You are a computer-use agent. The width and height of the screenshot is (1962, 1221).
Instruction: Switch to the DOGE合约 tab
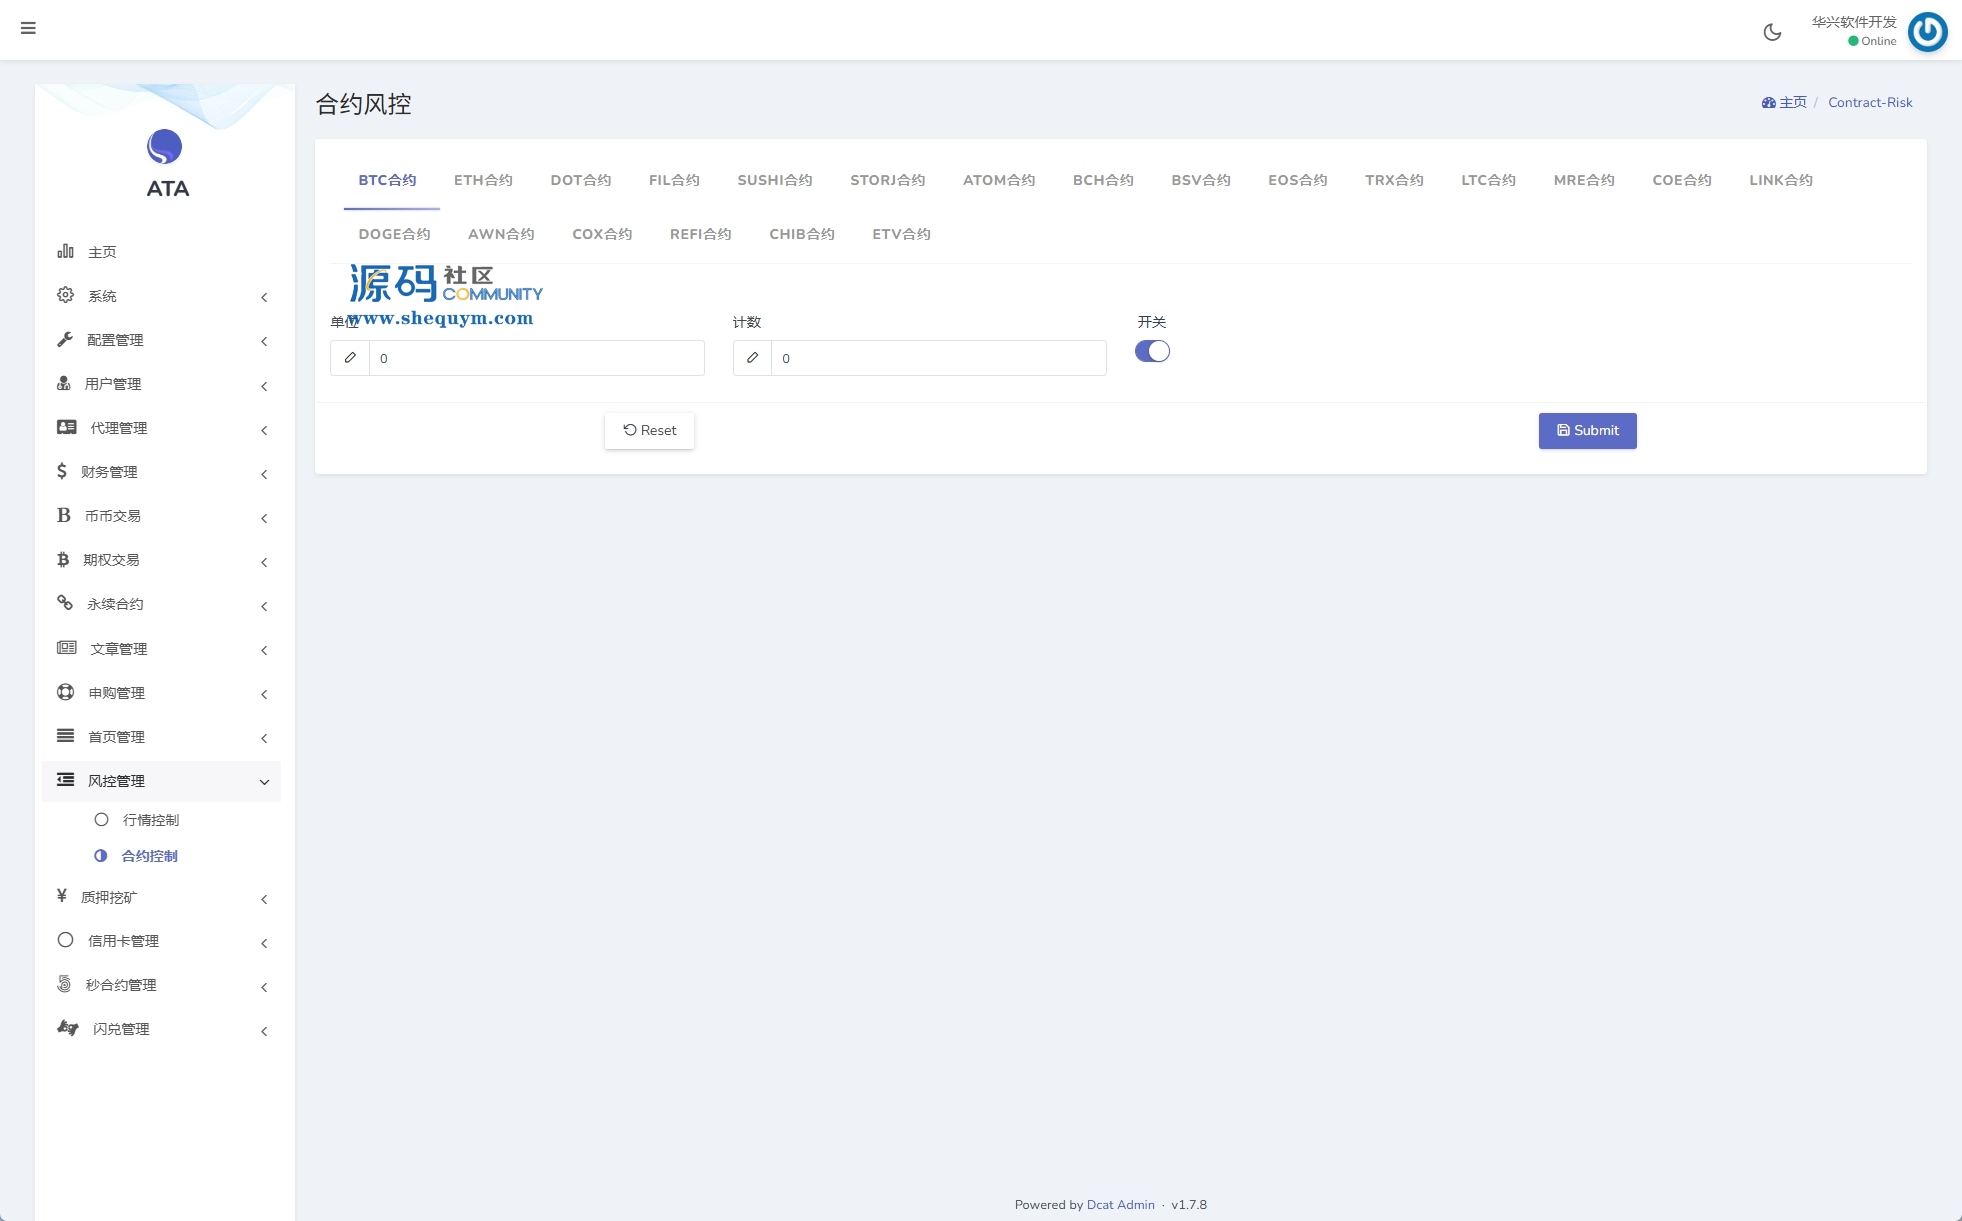click(x=394, y=234)
